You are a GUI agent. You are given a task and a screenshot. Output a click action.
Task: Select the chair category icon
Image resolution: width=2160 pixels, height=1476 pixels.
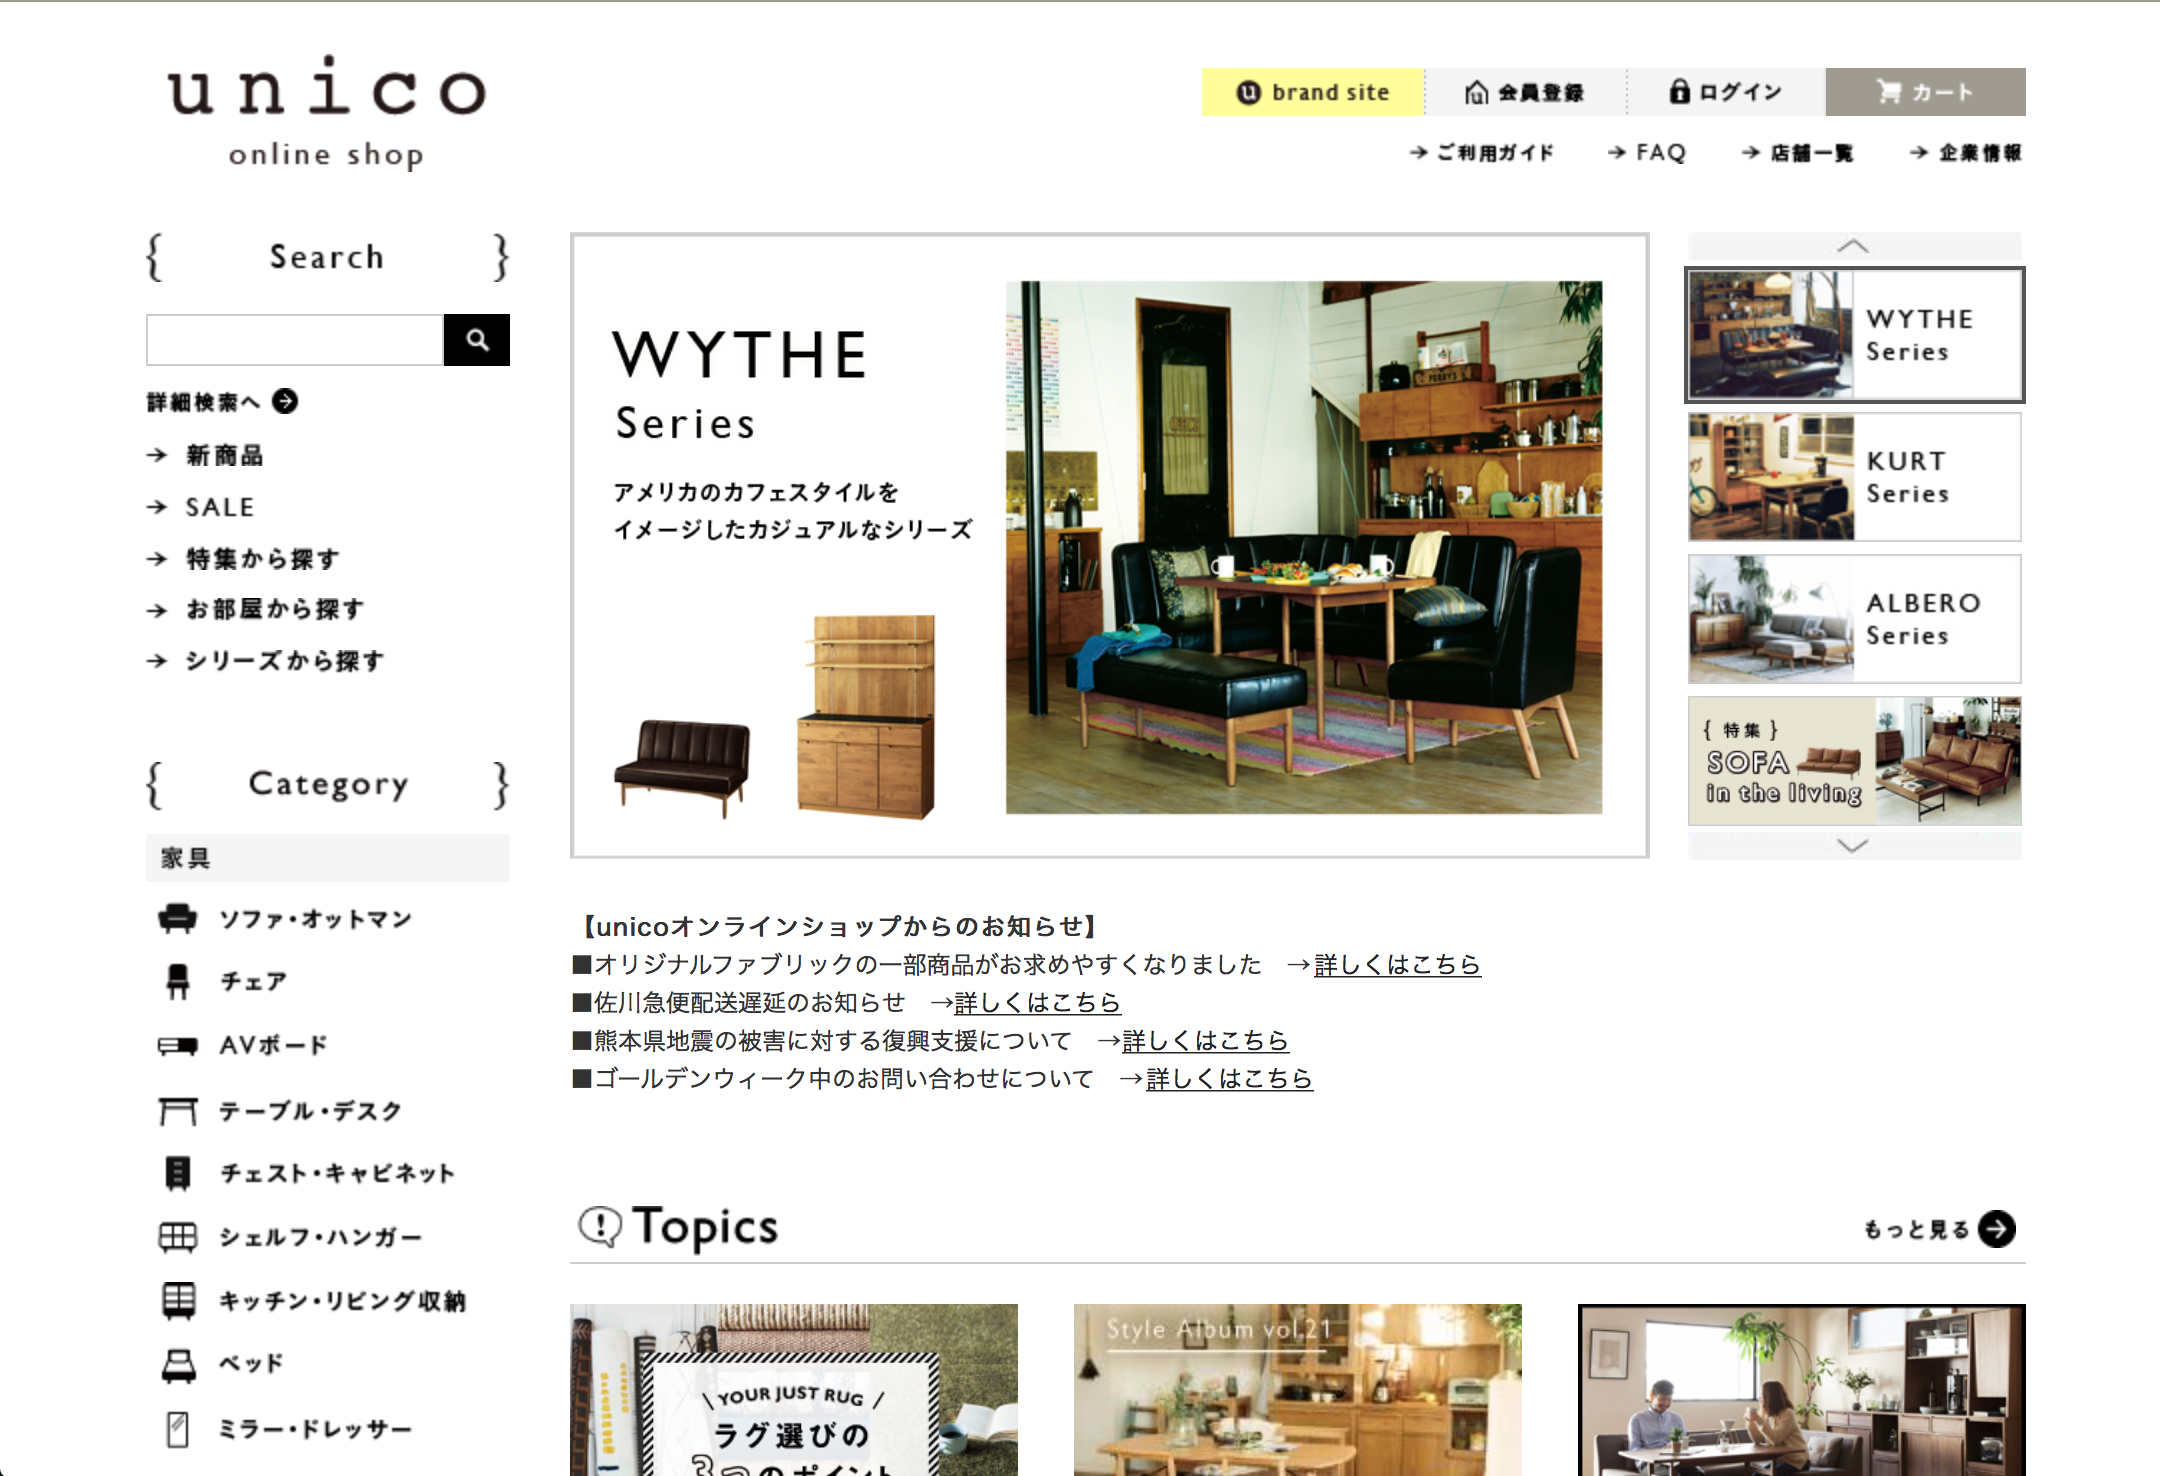pos(178,982)
